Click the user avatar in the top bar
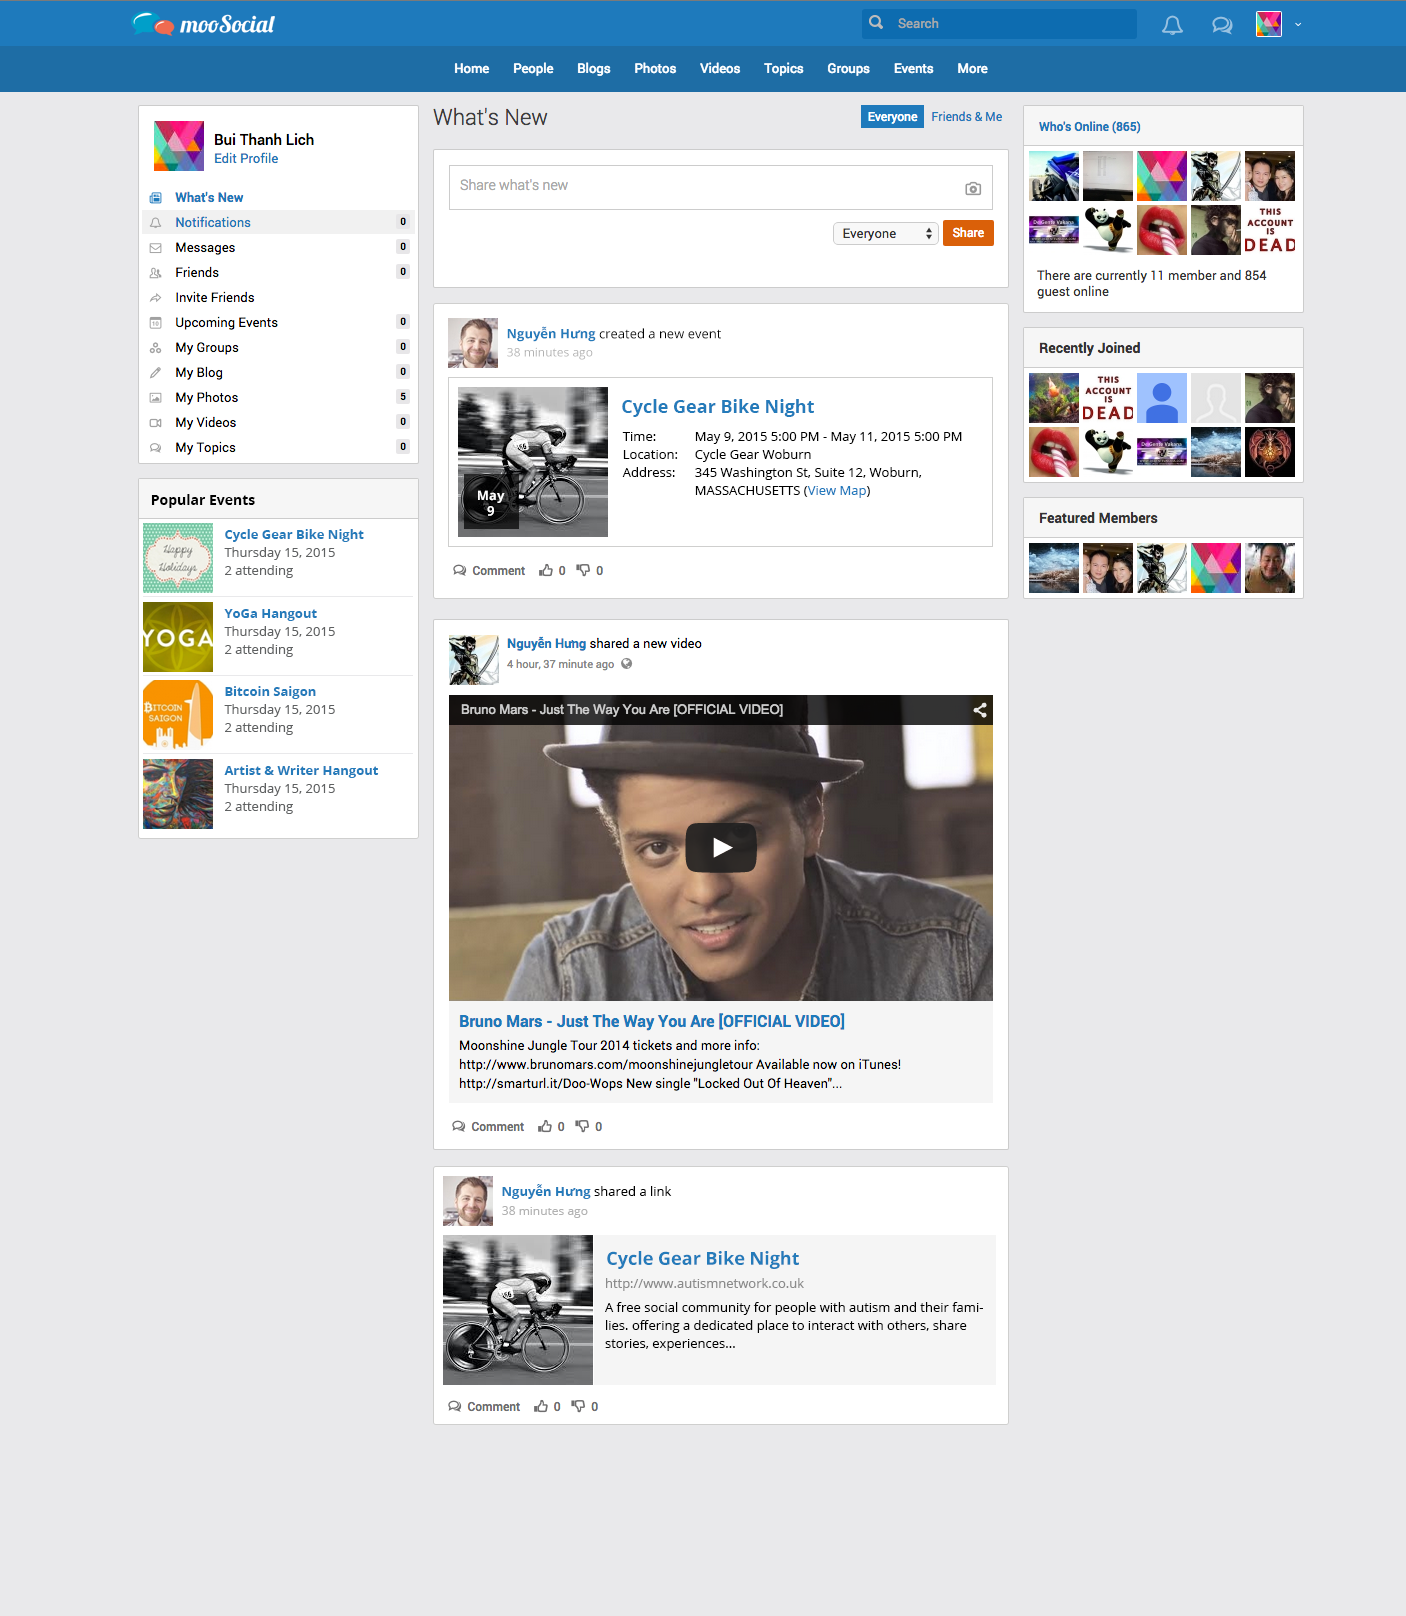Viewport: 1406px width, 1616px height. point(1269,24)
